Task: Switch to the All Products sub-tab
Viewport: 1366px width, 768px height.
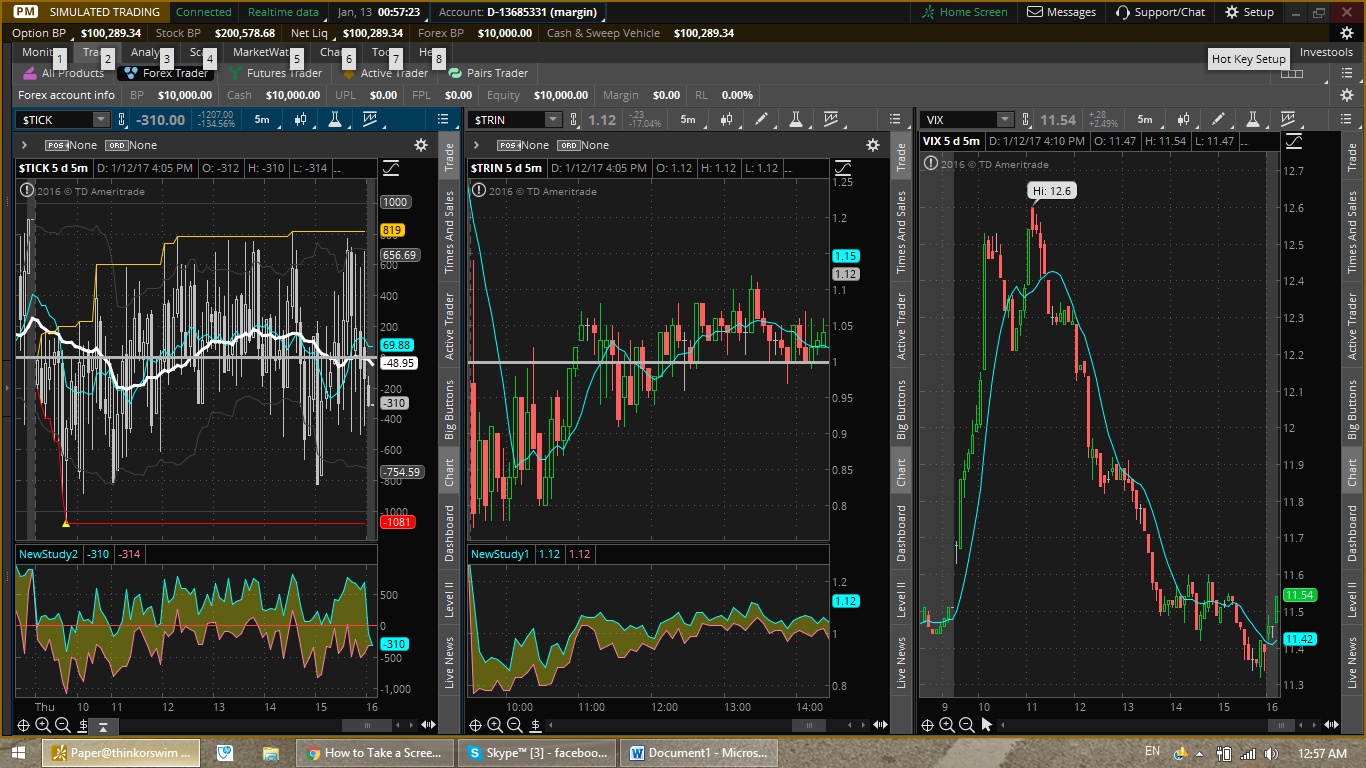Action: [63, 73]
